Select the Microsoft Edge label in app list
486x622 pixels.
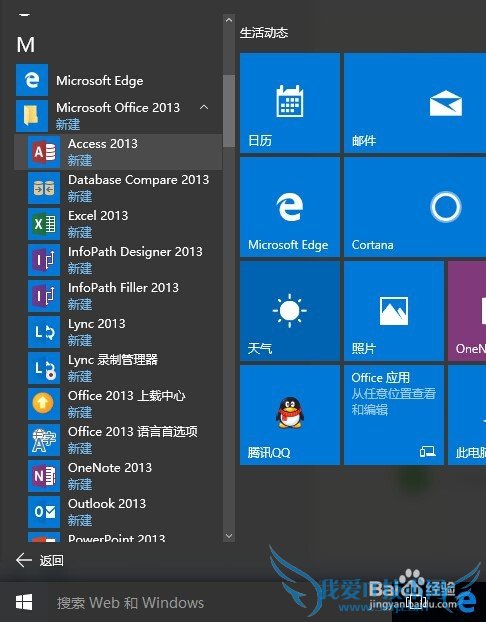(100, 81)
